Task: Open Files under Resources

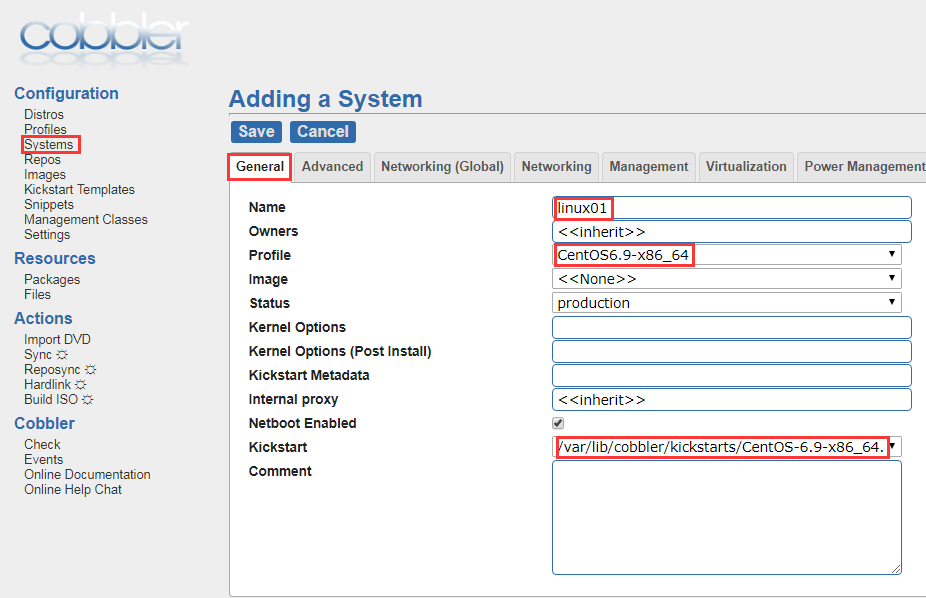Action: 37,295
